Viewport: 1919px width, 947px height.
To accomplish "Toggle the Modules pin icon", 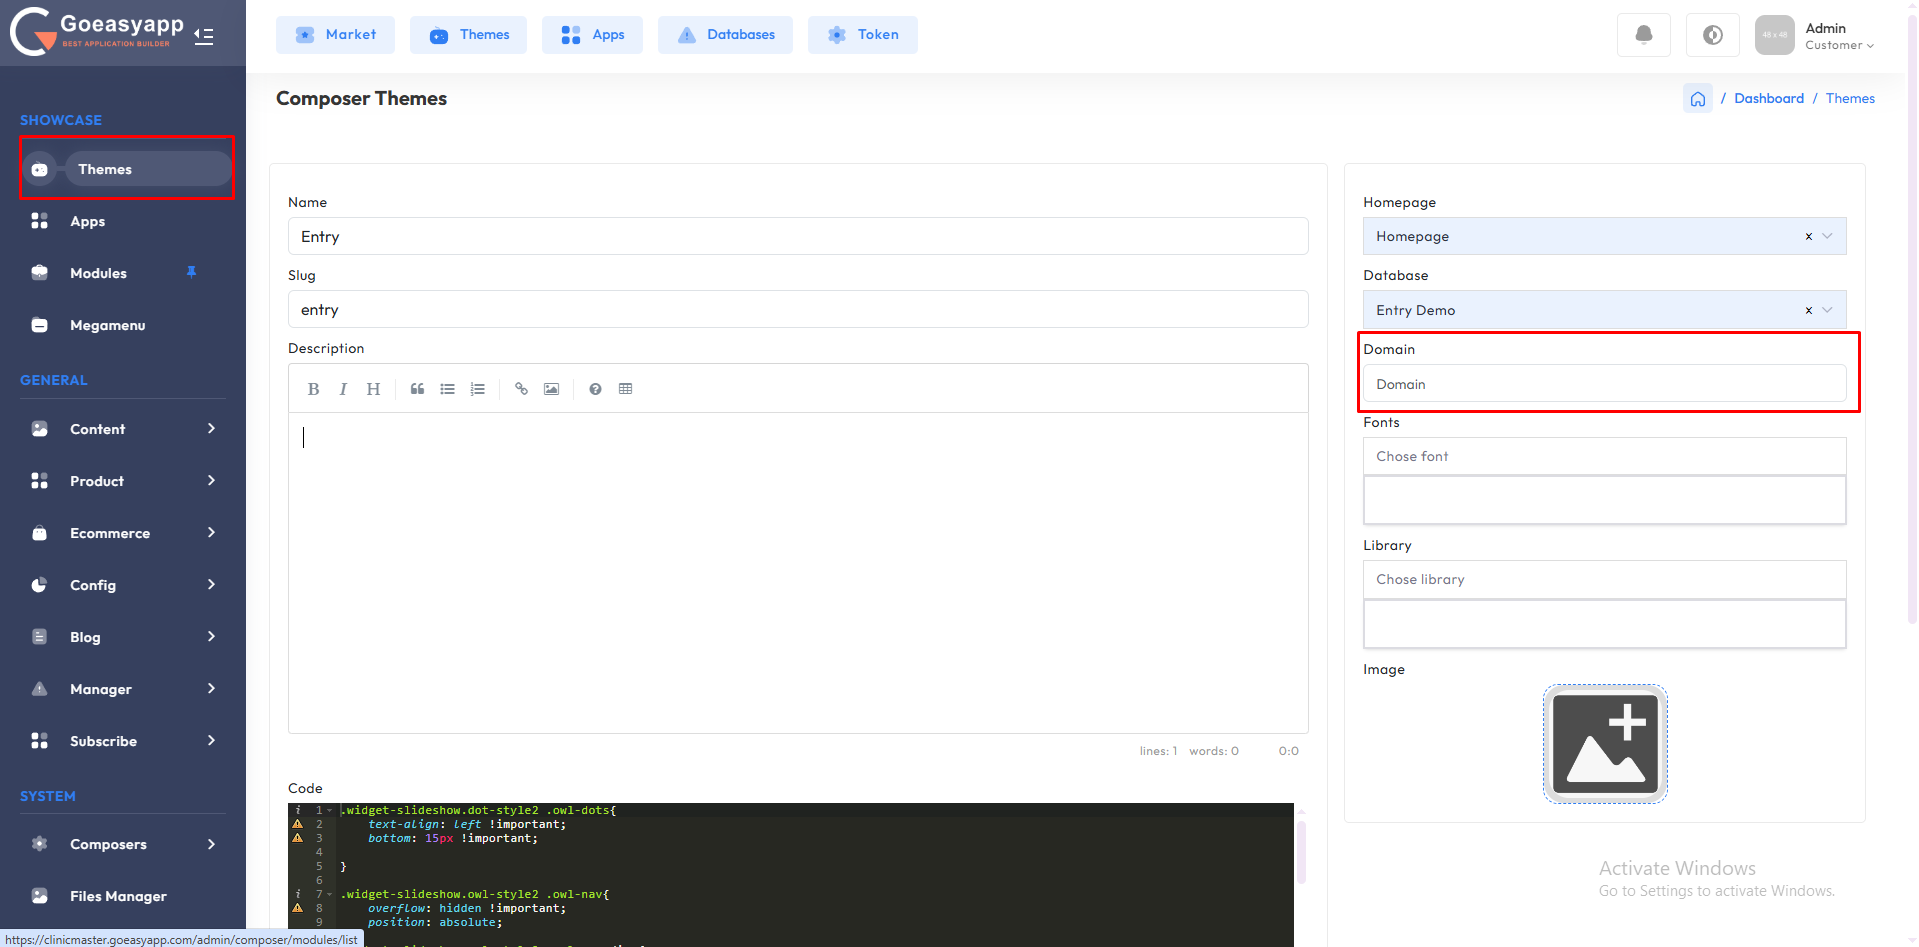I will coord(191,272).
